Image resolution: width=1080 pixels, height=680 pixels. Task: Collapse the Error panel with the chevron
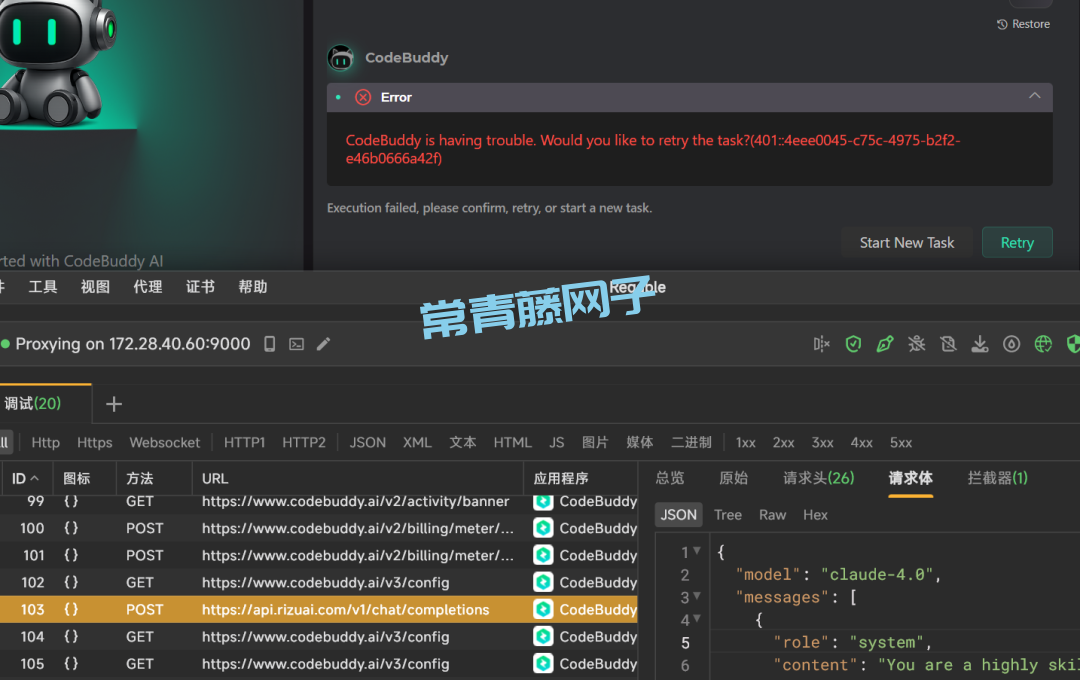pyautogui.click(x=1034, y=96)
